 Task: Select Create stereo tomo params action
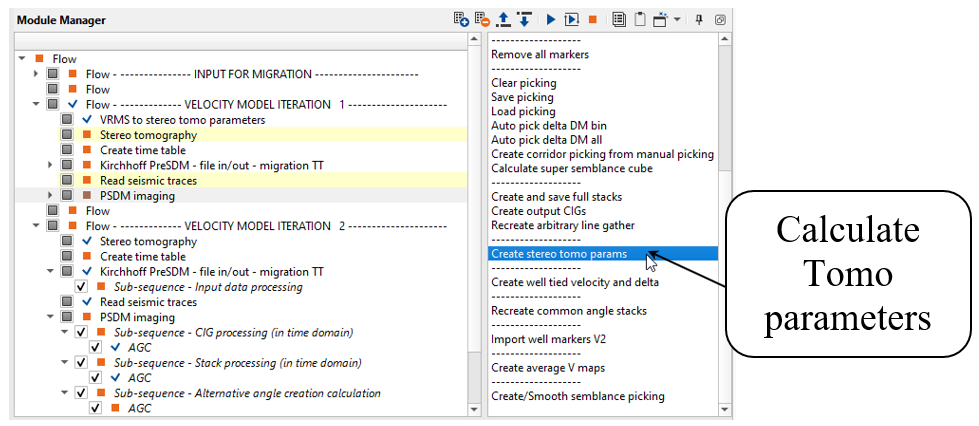coord(558,254)
